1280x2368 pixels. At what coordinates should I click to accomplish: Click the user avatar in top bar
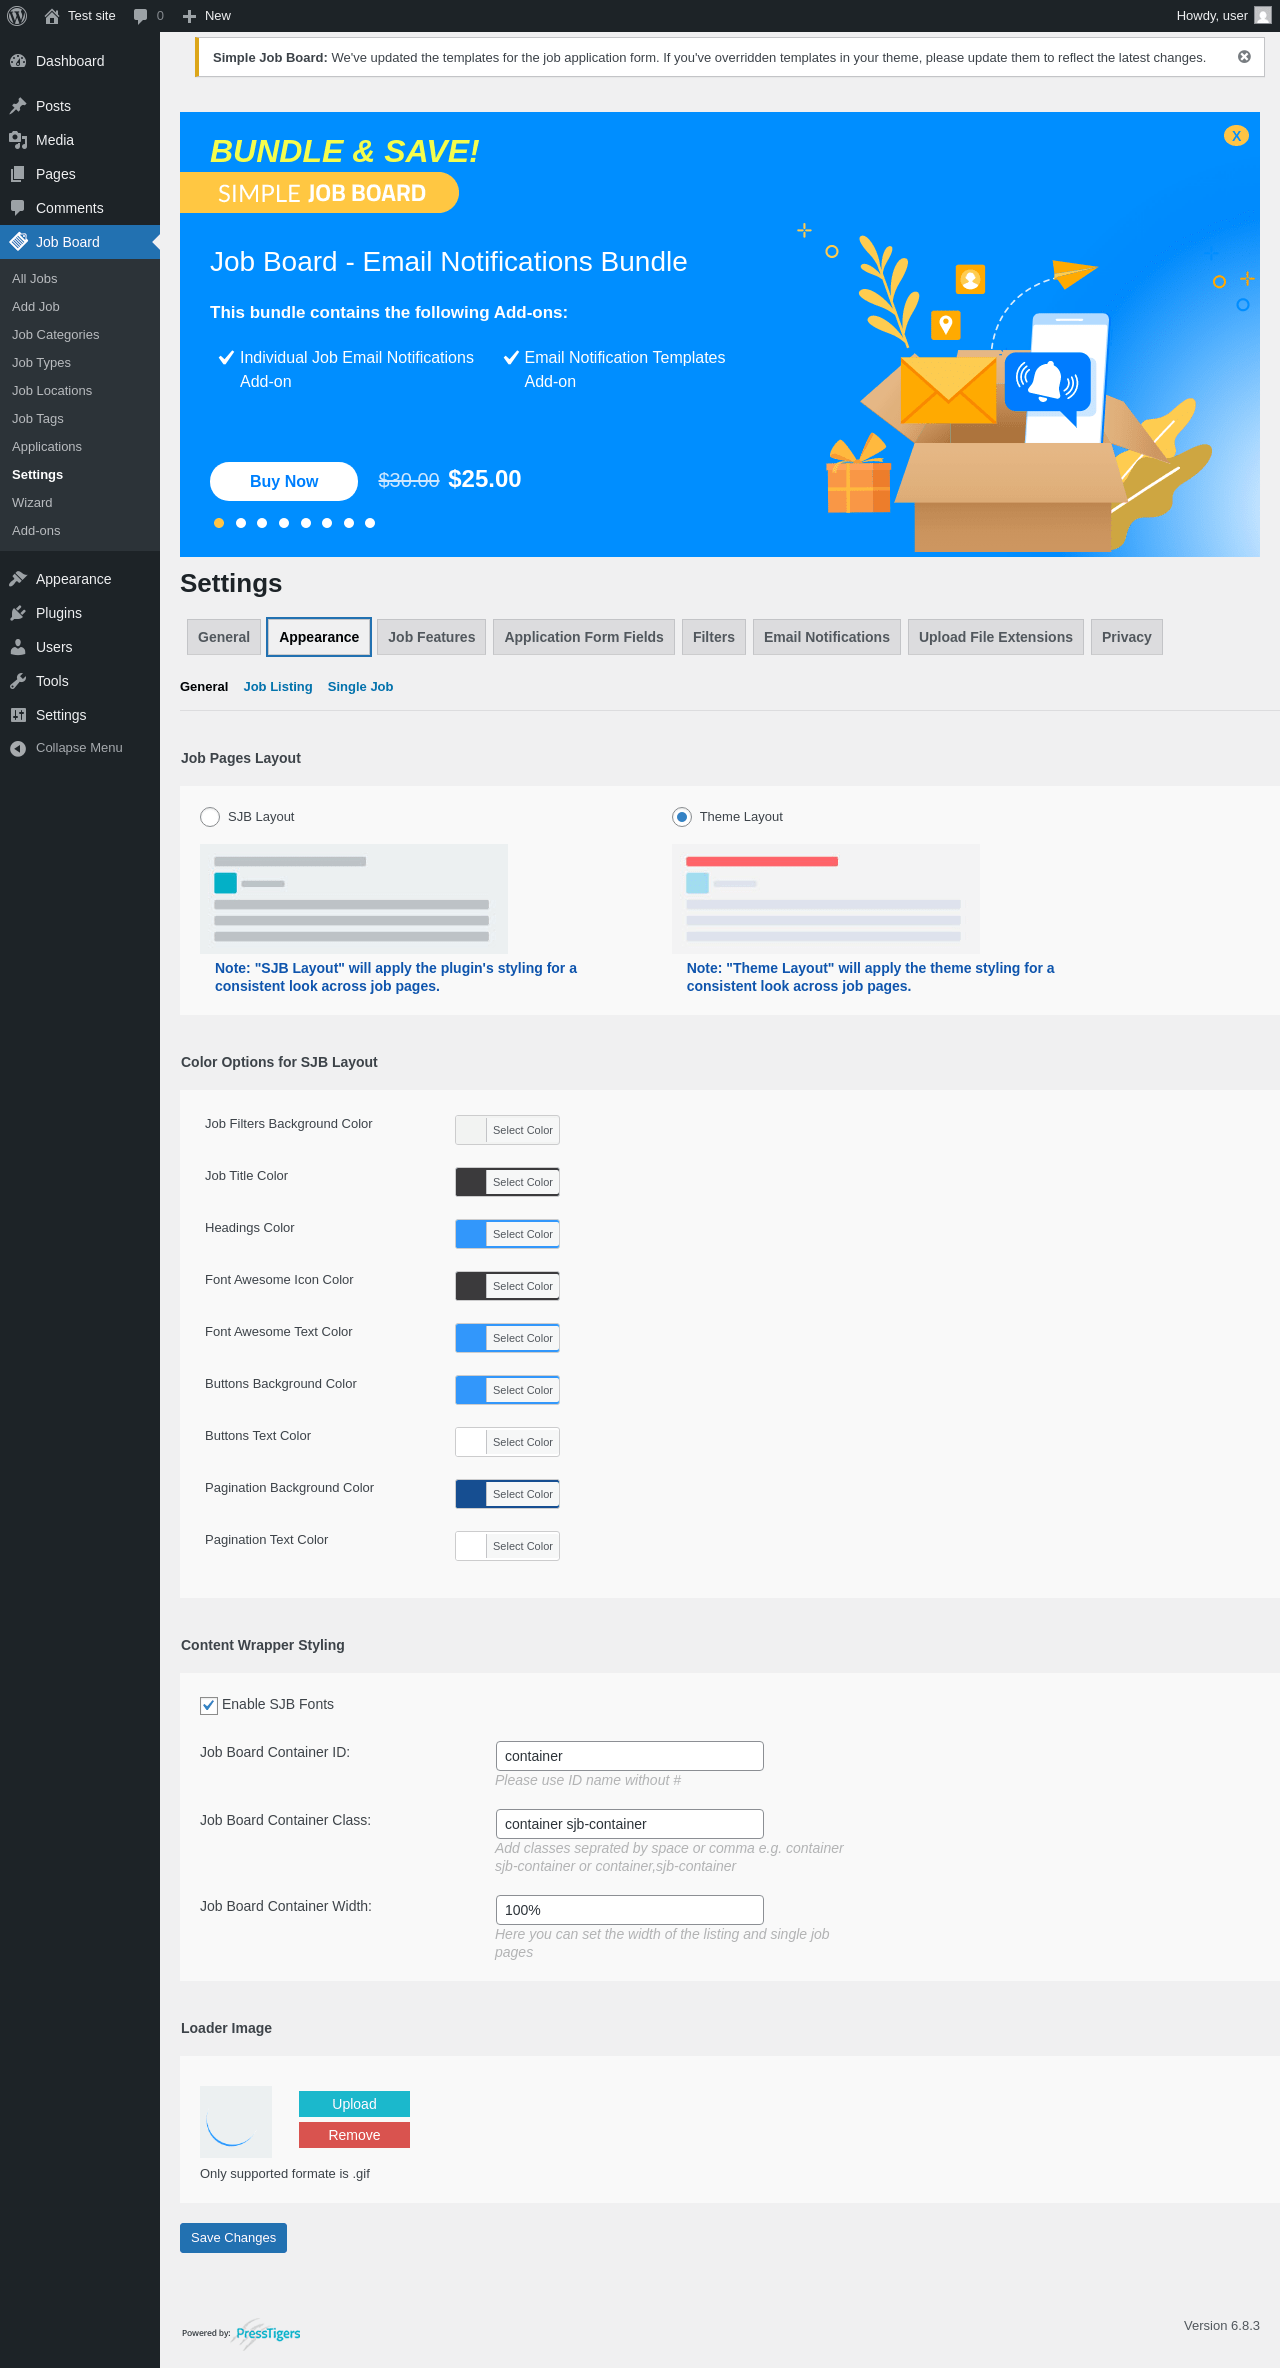1263,16
